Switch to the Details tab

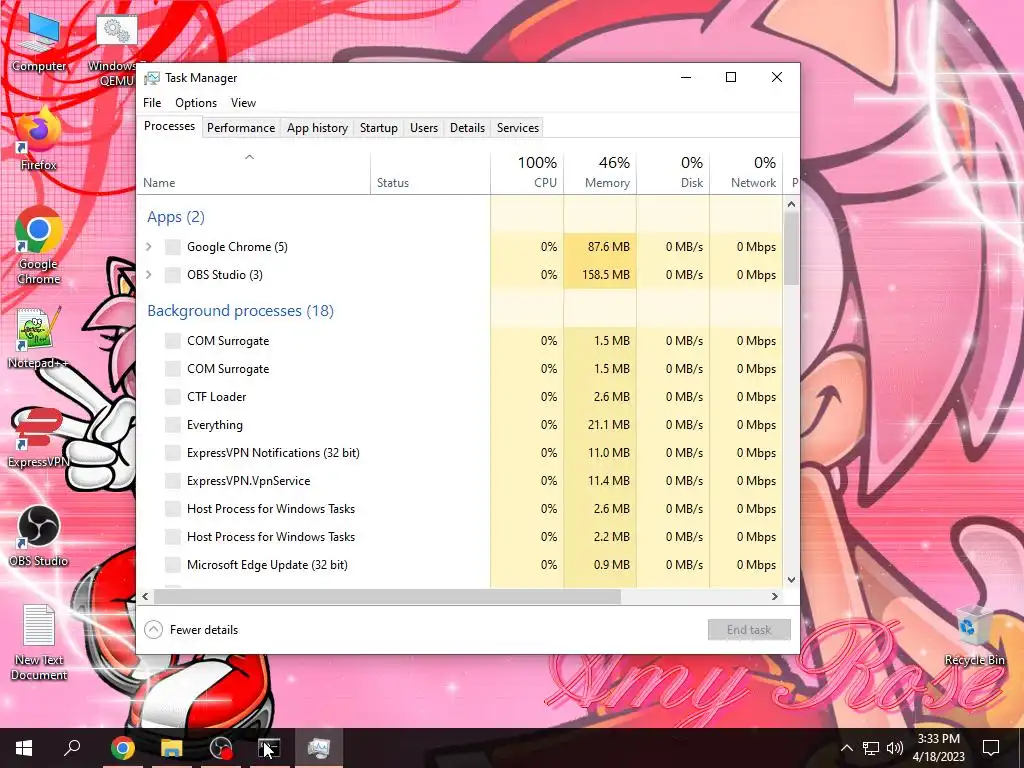(468, 128)
